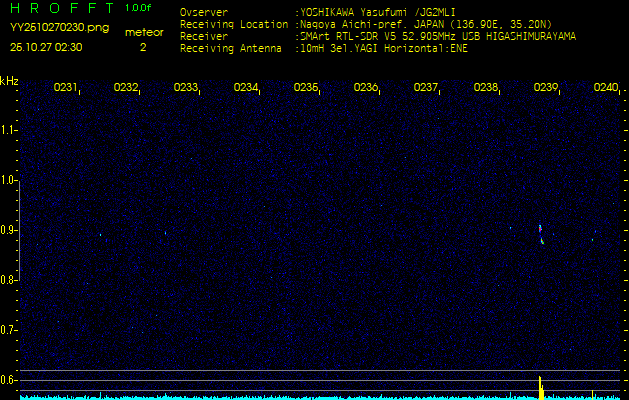Viewport: 629px width, 400px height.
Task: Select the 0240 time marker
Action: 605,88
